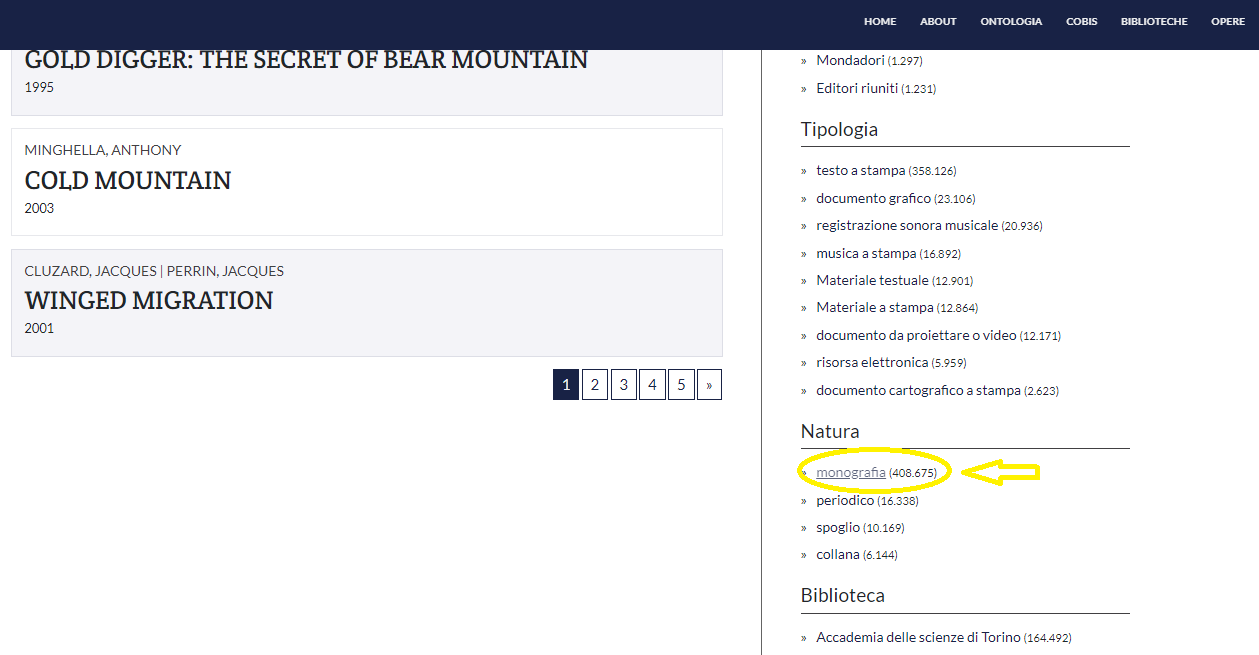Viewport: 1259px width, 655px height.
Task: Filter results by periodico
Action: [x=845, y=500]
